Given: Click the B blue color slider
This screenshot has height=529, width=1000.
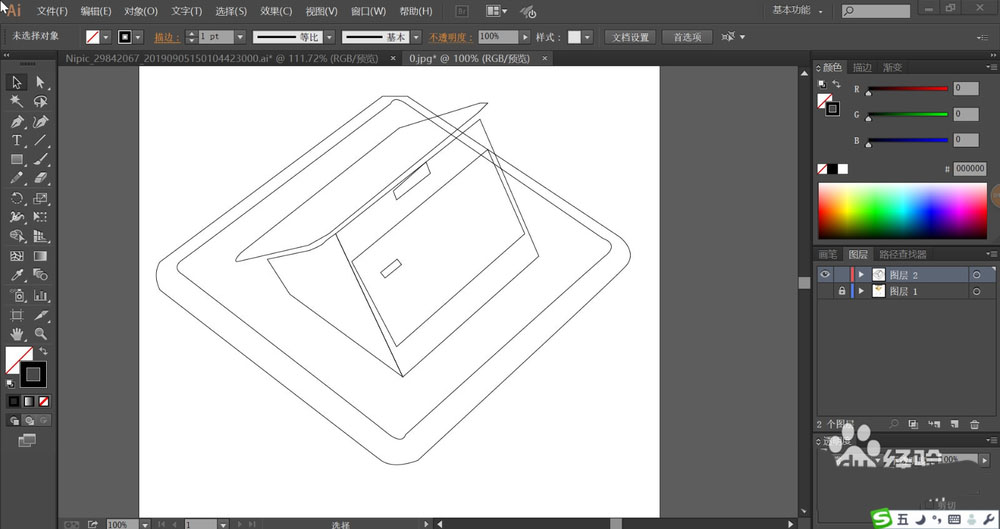Looking at the screenshot, I should [x=907, y=140].
